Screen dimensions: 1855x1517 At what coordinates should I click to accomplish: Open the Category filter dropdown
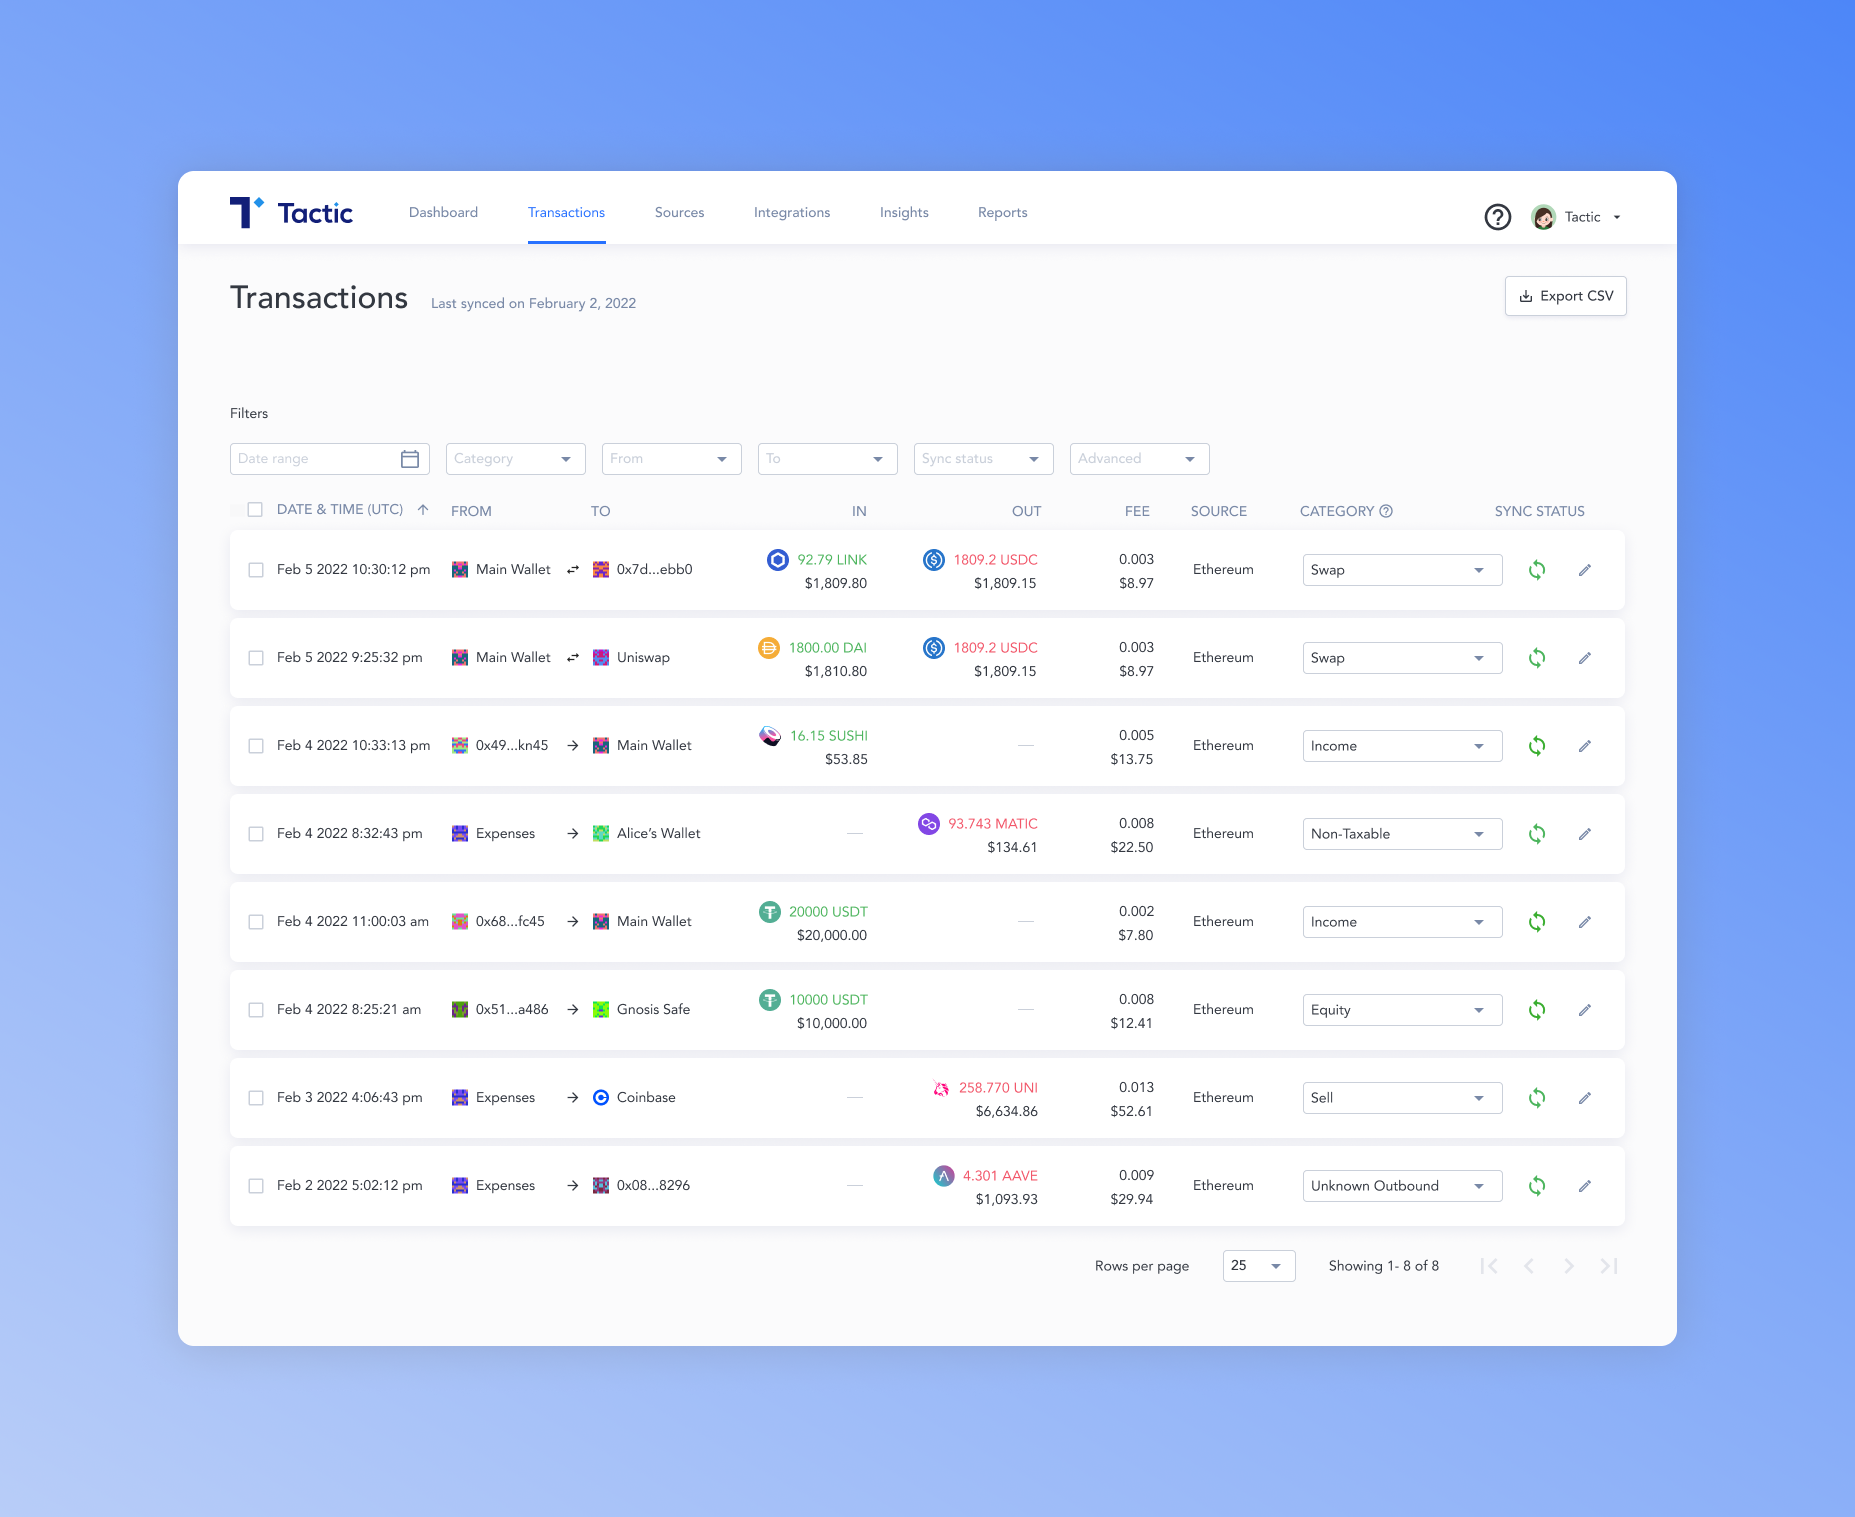[x=516, y=459]
